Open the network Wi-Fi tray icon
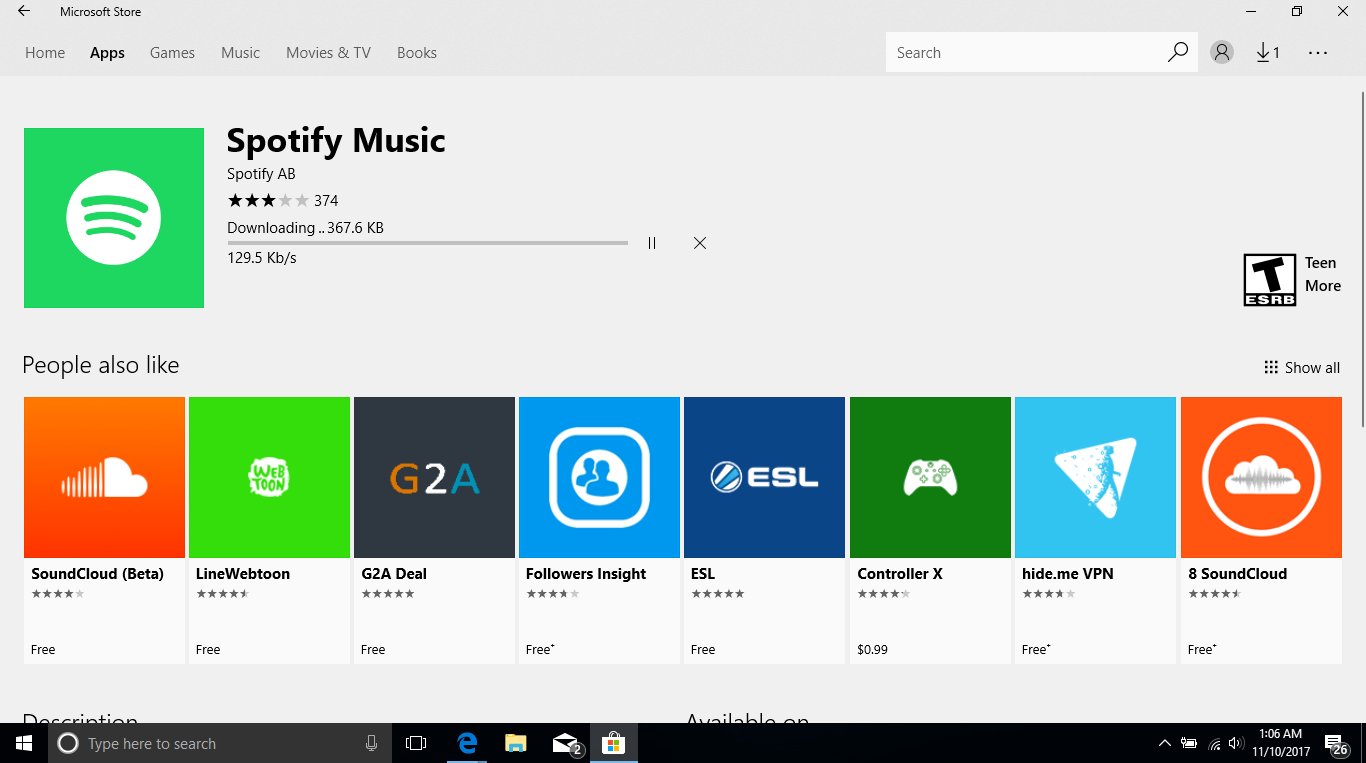 [x=1214, y=743]
